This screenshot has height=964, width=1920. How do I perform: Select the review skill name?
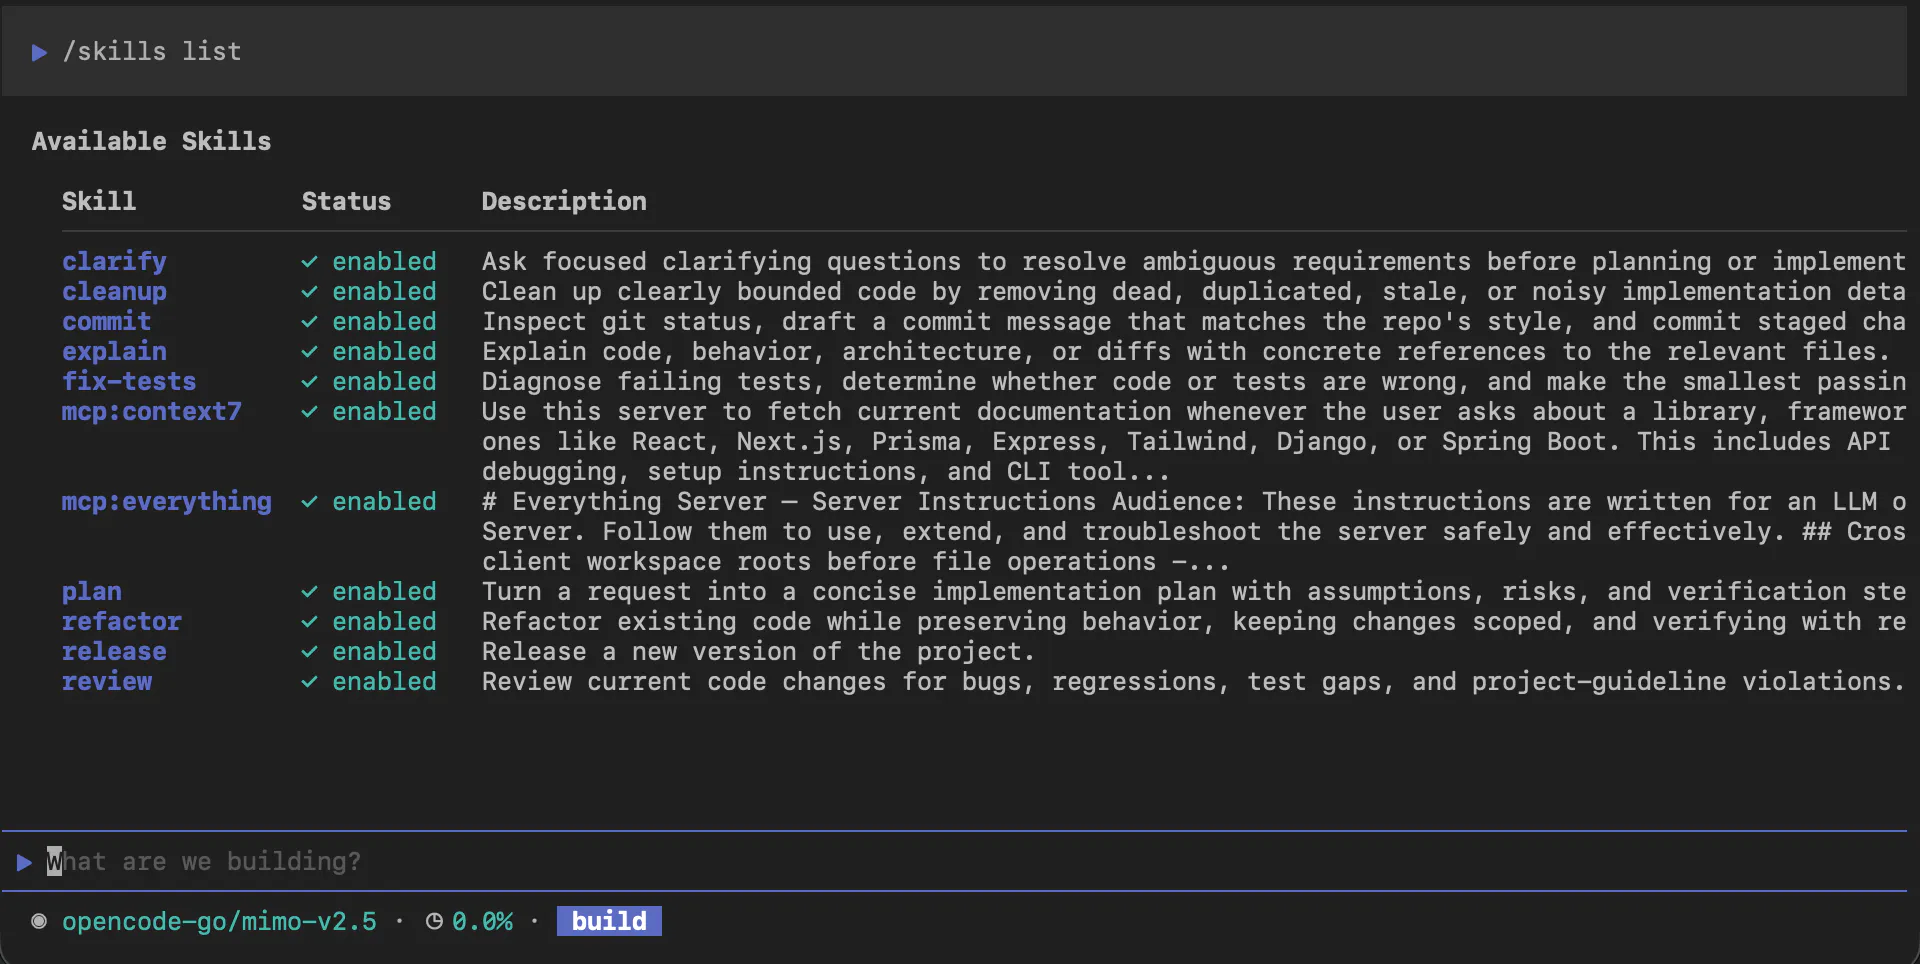pyautogui.click(x=107, y=682)
